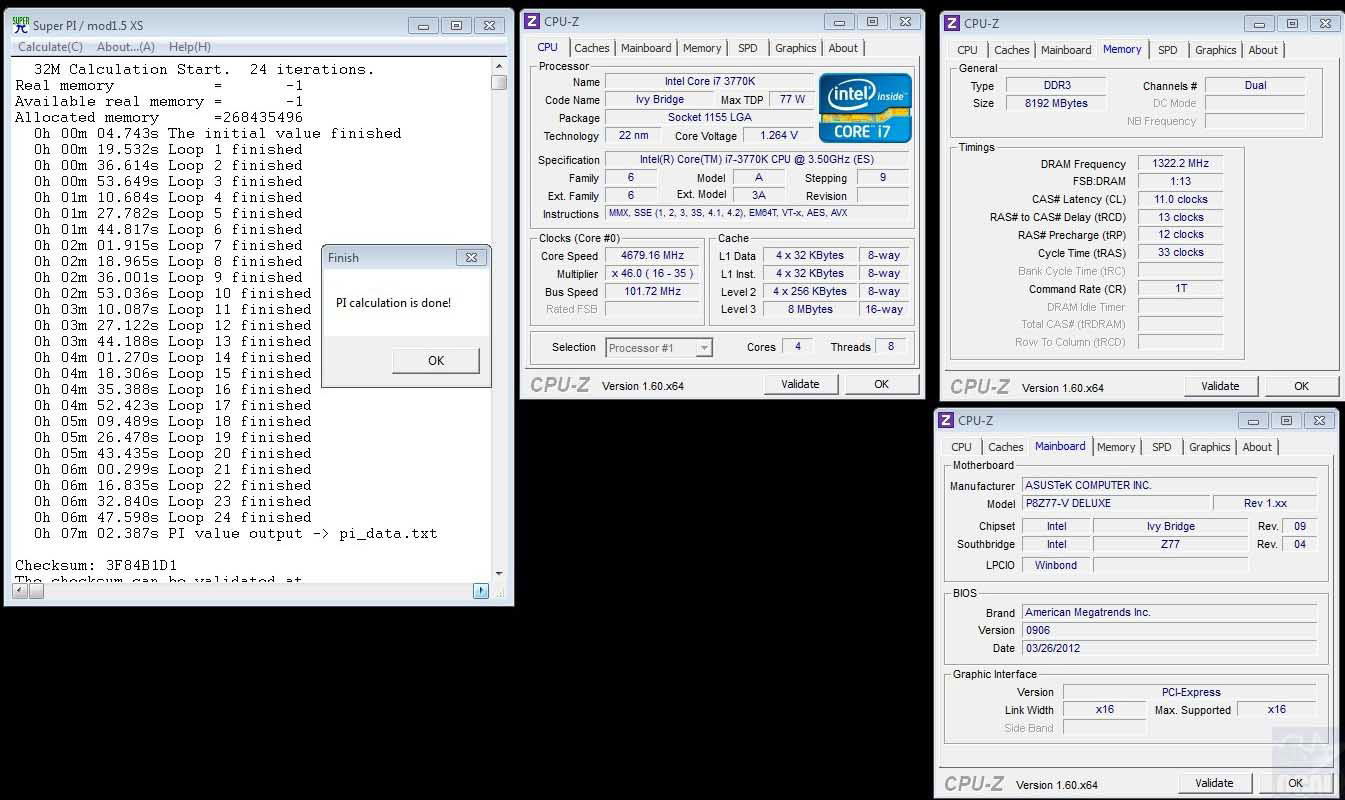
Task: Select Mainboard tab in the Memory window
Action: coord(1066,50)
